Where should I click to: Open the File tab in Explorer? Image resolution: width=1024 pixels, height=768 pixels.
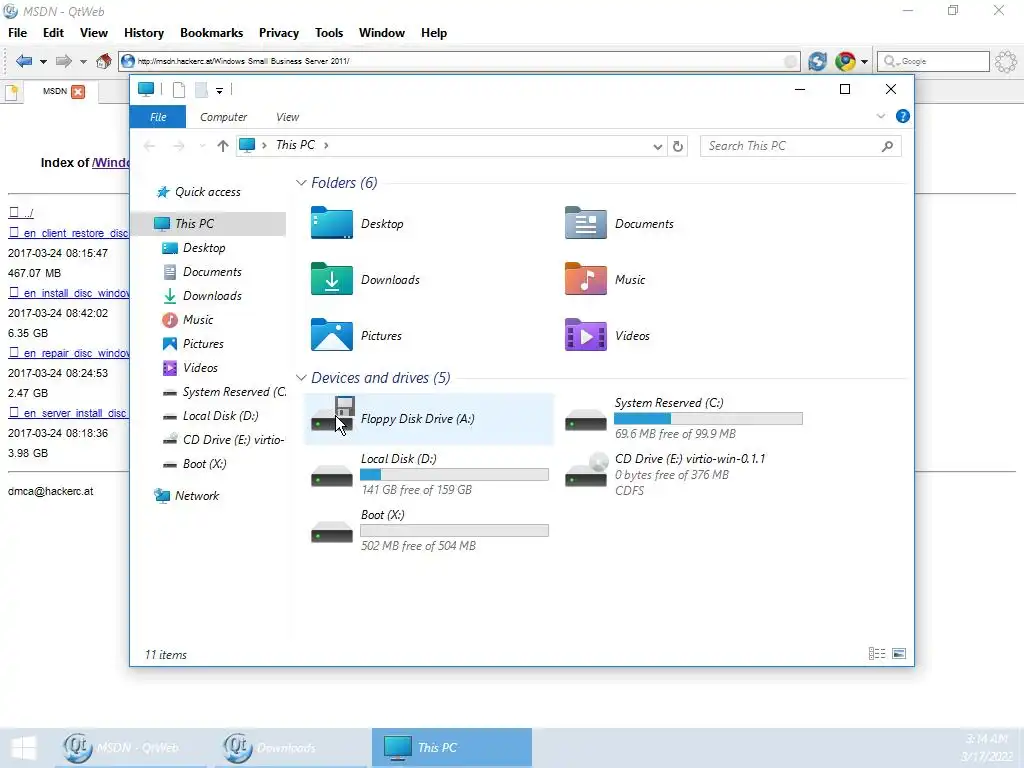pyautogui.click(x=158, y=117)
